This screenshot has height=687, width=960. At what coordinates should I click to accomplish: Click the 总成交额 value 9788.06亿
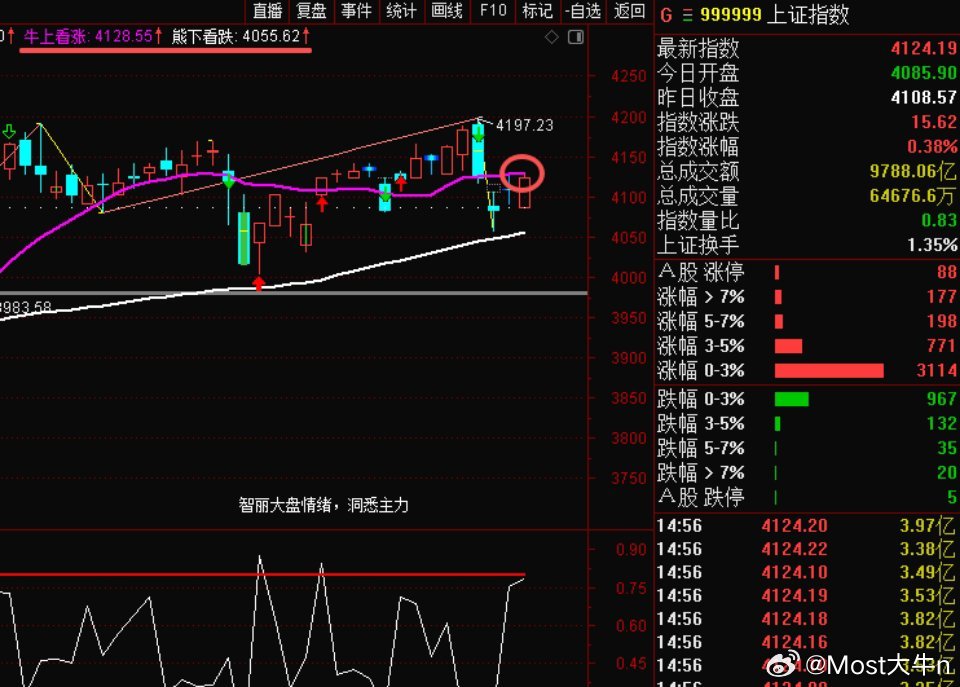[913, 171]
